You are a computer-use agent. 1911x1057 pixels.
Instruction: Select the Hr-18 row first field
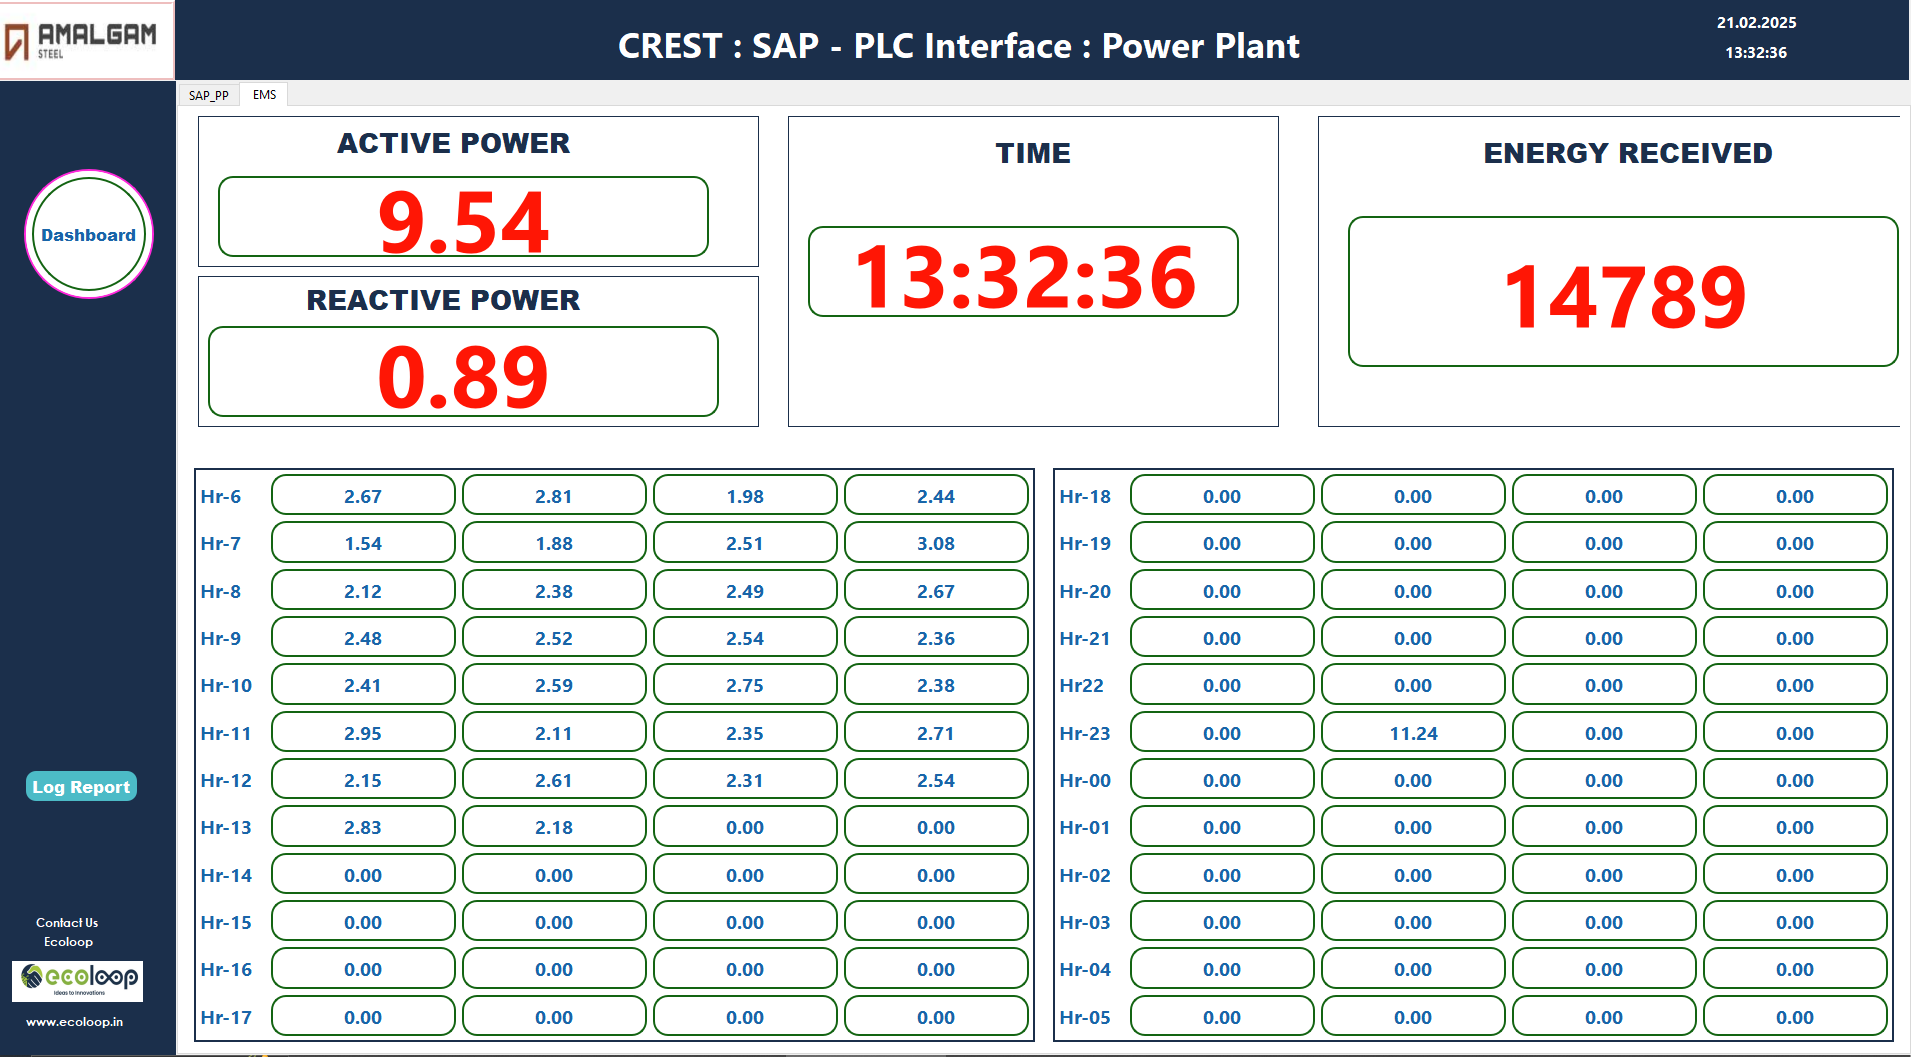[1221, 494]
